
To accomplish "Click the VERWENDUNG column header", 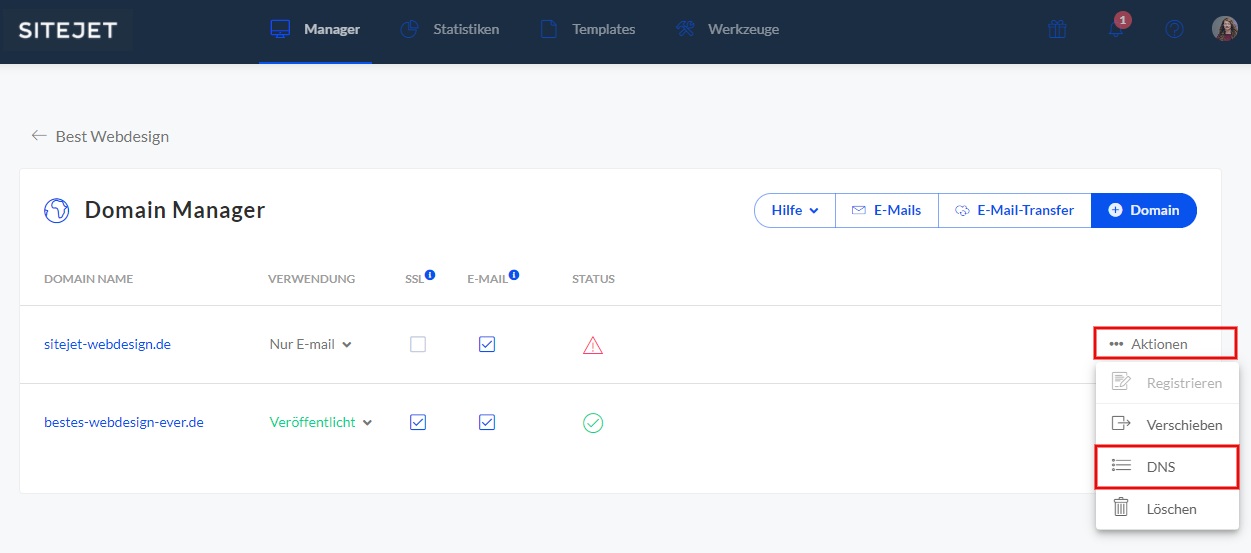I will click(312, 279).
